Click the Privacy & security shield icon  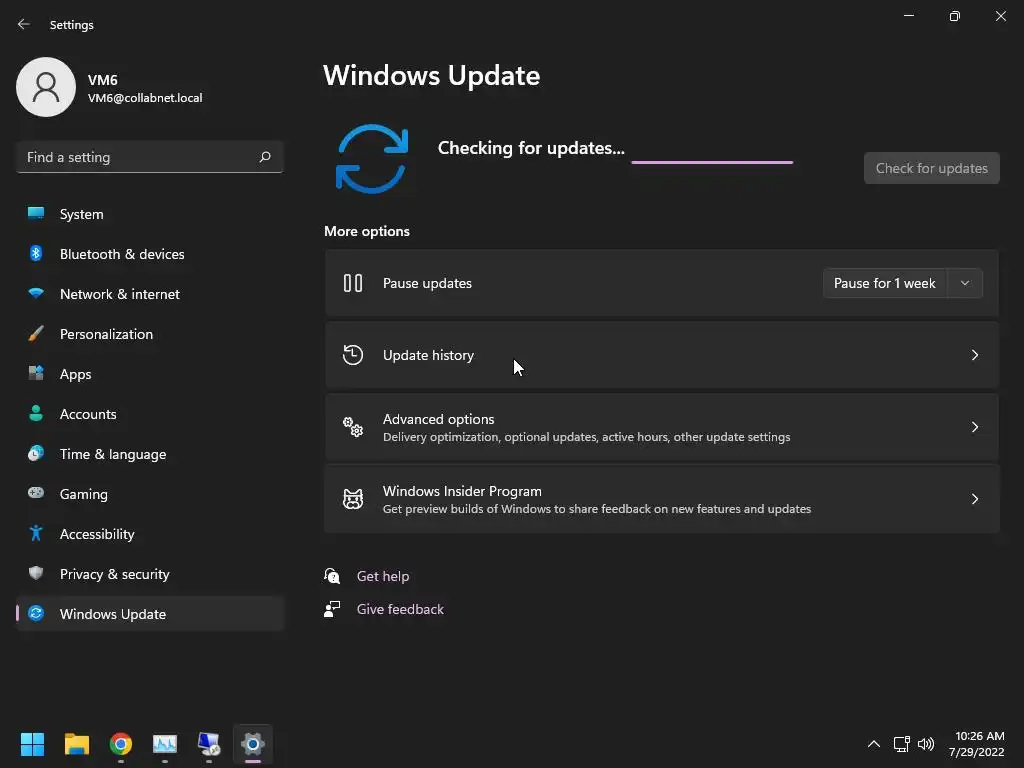pos(36,573)
